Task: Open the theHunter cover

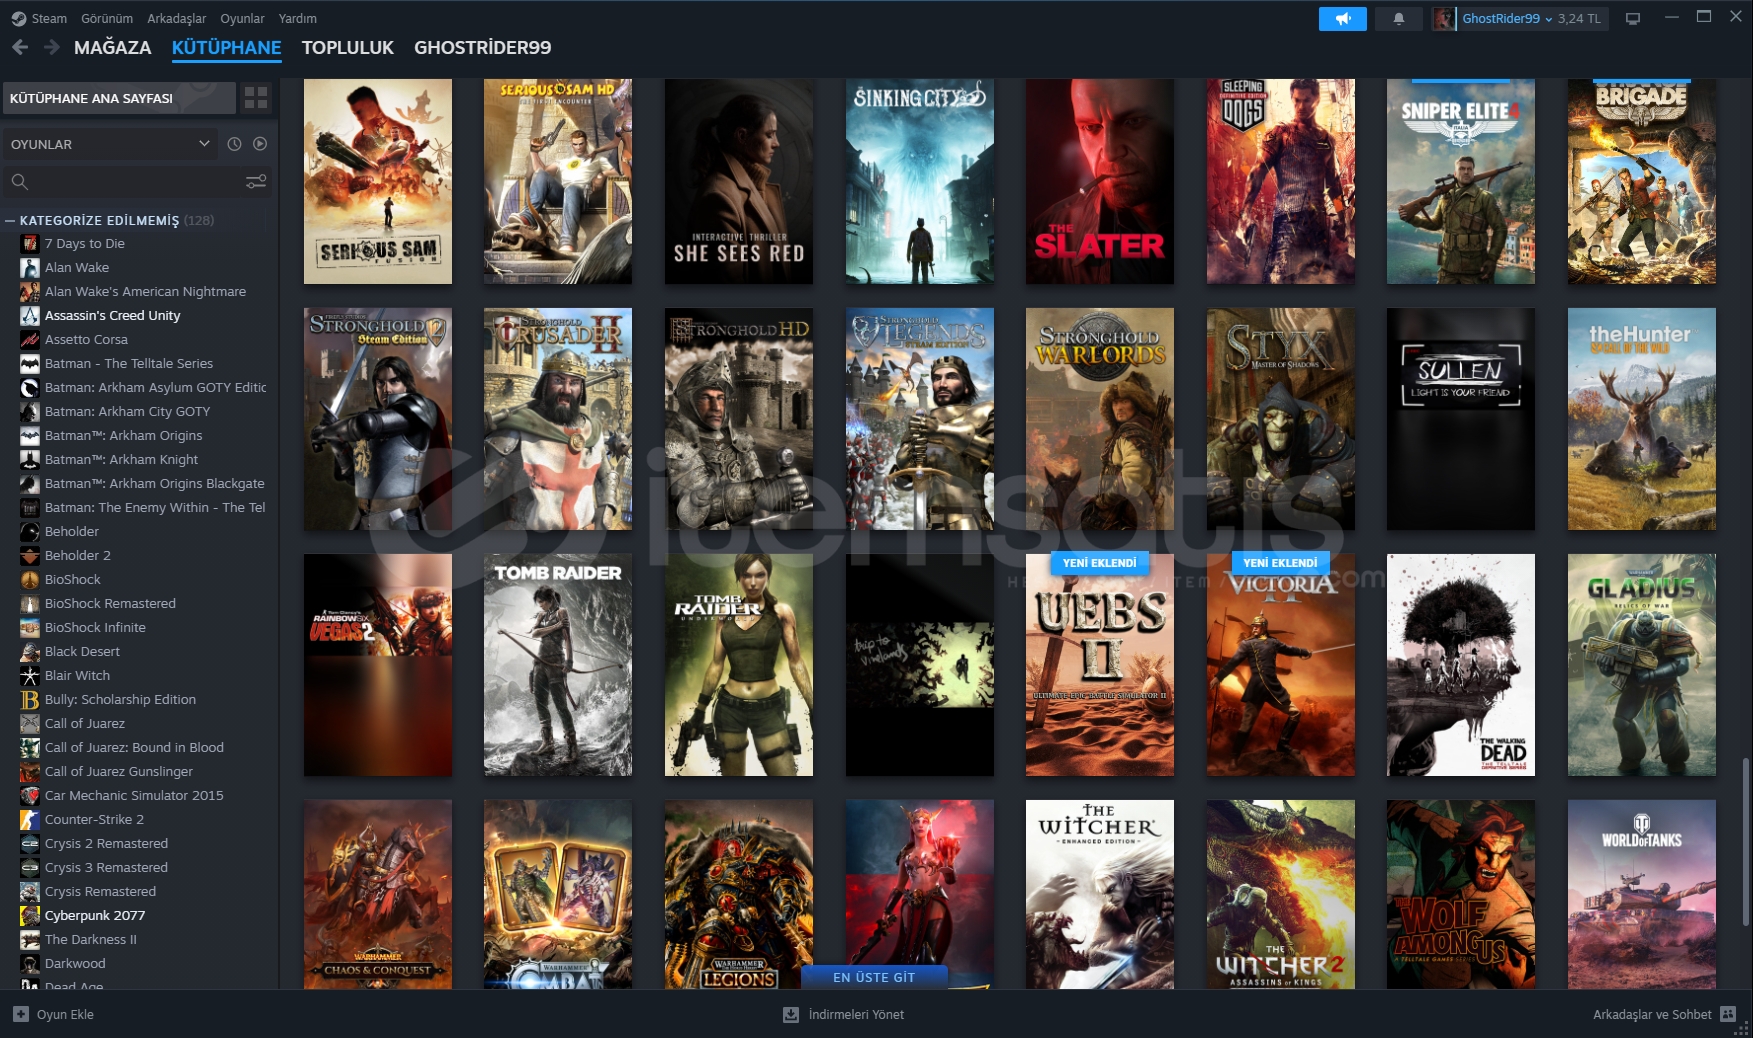Action: click(1642, 419)
